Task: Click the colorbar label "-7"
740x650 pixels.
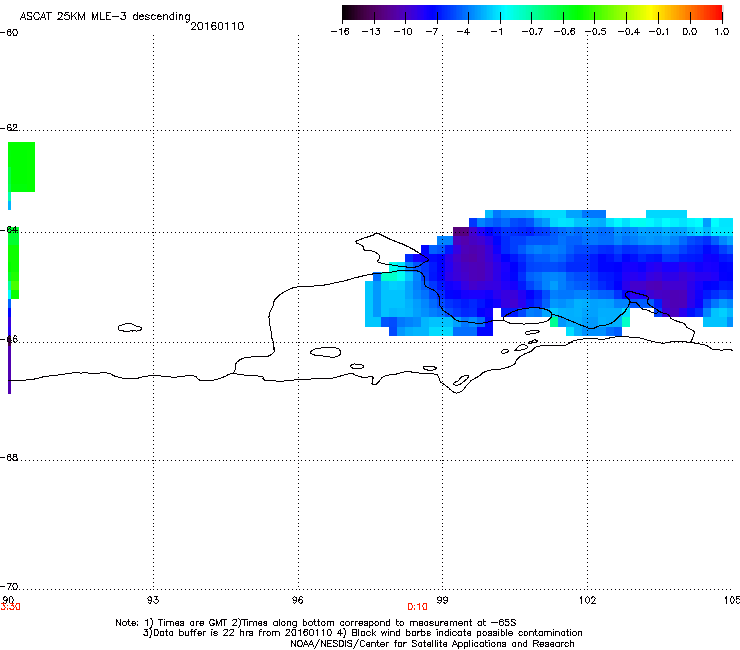Action: pyautogui.click(x=432, y=32)
